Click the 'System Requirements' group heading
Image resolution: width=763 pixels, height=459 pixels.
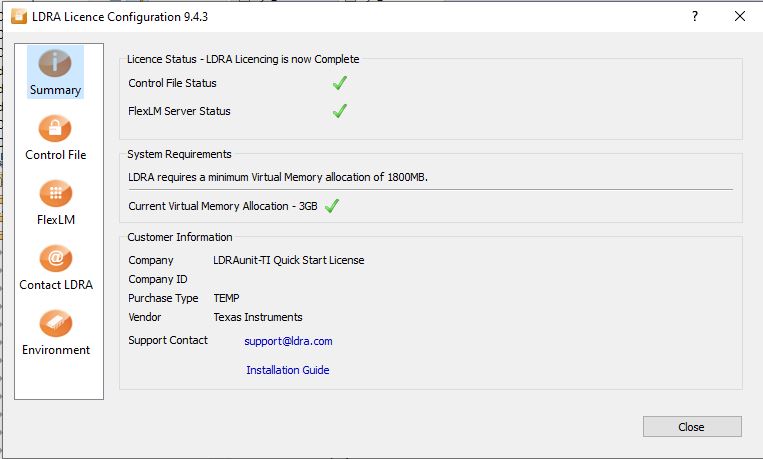pos(179,154)
